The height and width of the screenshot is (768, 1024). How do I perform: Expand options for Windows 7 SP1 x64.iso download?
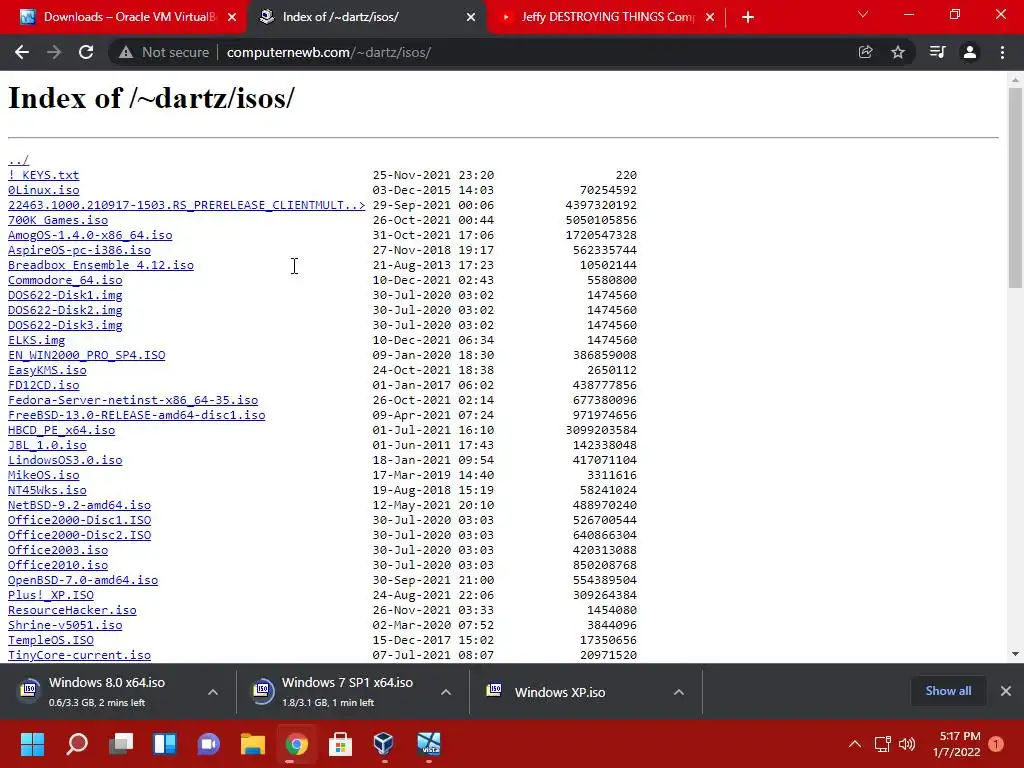tap(446, 692)
